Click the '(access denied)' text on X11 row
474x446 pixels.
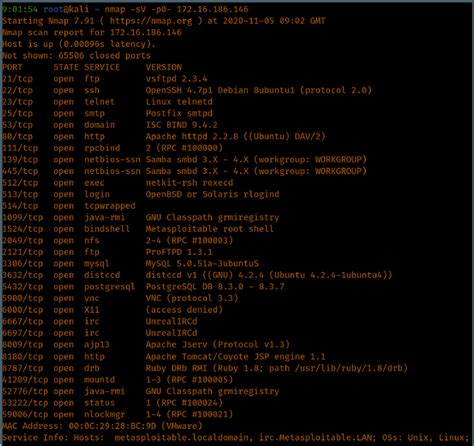click(184, 310)
